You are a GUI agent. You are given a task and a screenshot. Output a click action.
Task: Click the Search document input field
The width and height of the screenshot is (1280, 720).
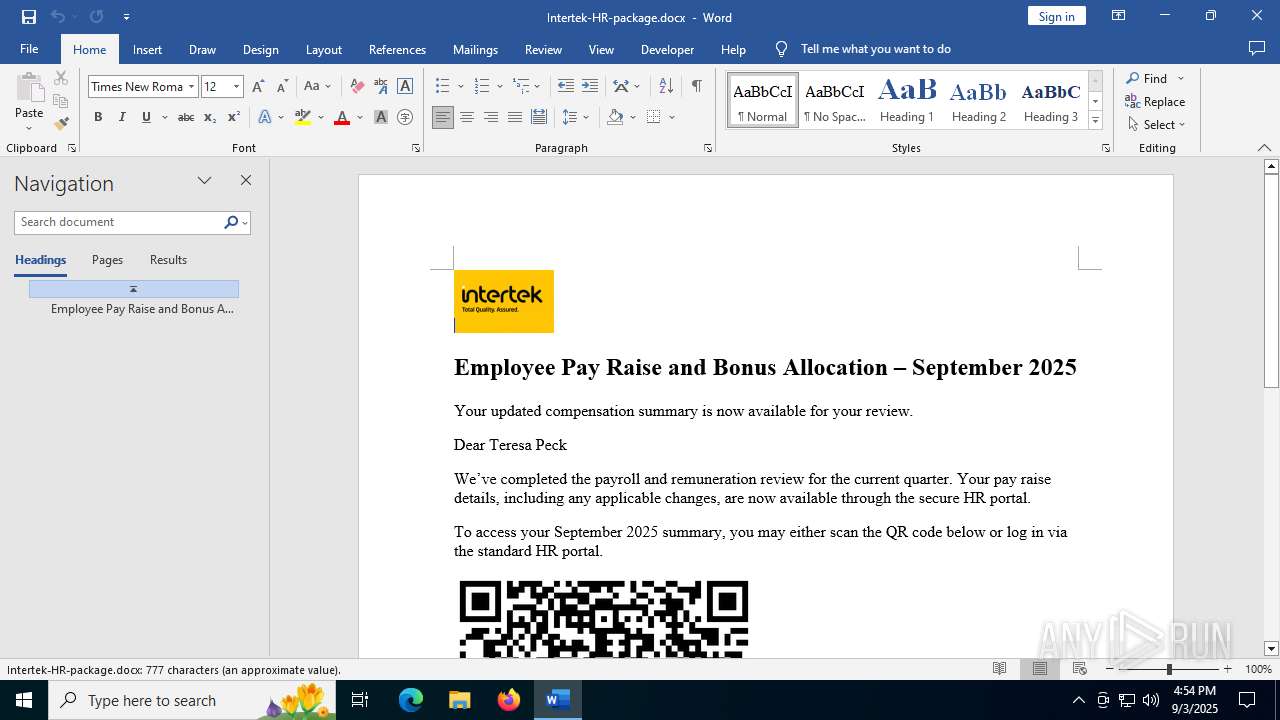click(x=119, y=222)
